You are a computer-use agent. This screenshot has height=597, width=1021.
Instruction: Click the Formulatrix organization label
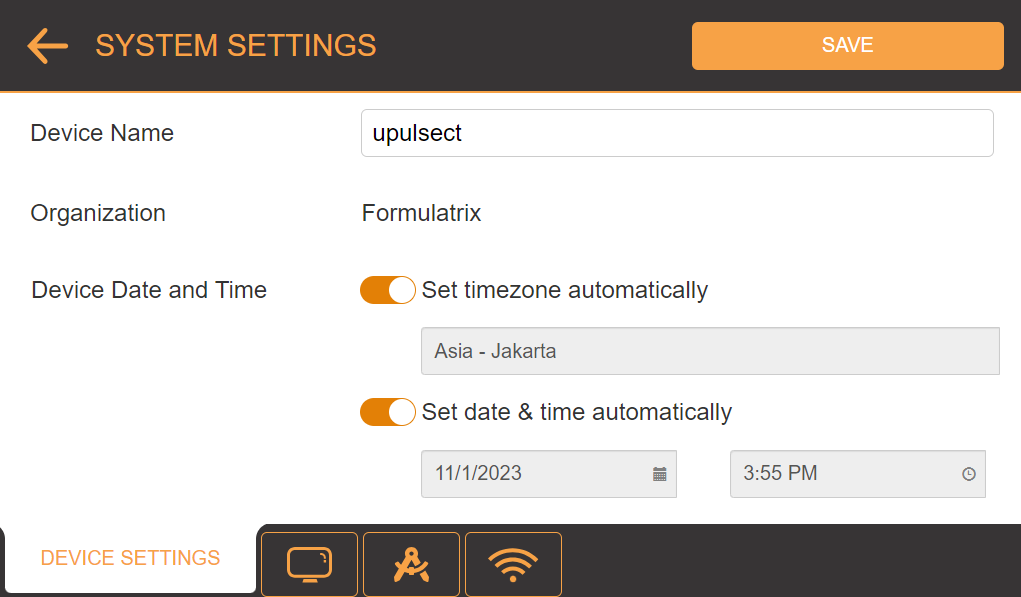pyautogui.click(x=421, y=212)
